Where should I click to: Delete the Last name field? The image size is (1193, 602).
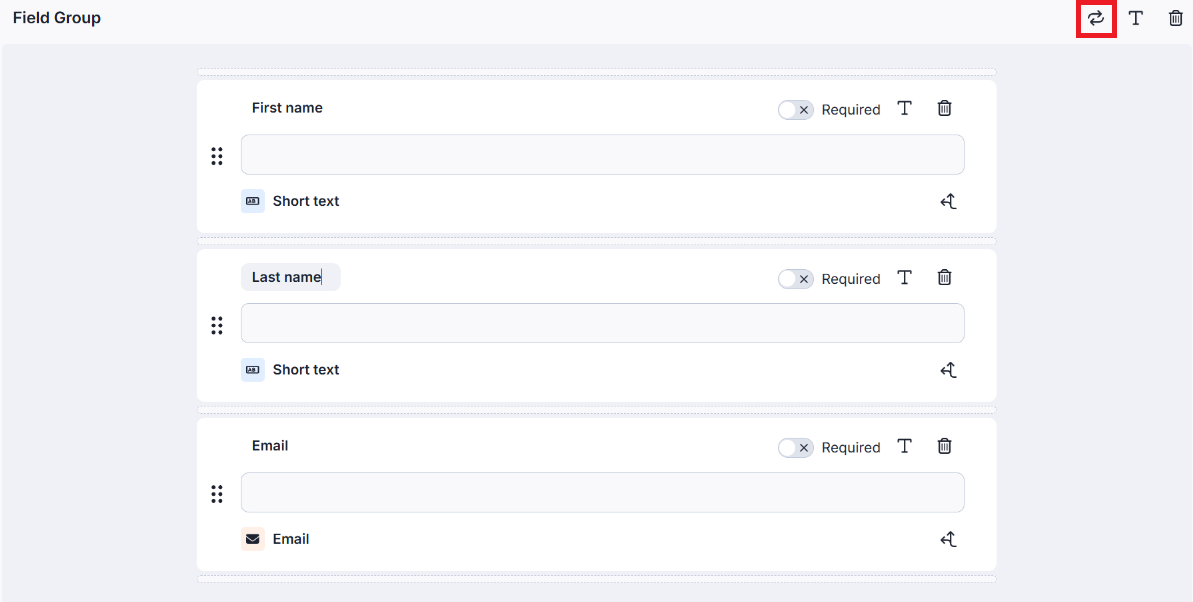(x=944, y=277)
